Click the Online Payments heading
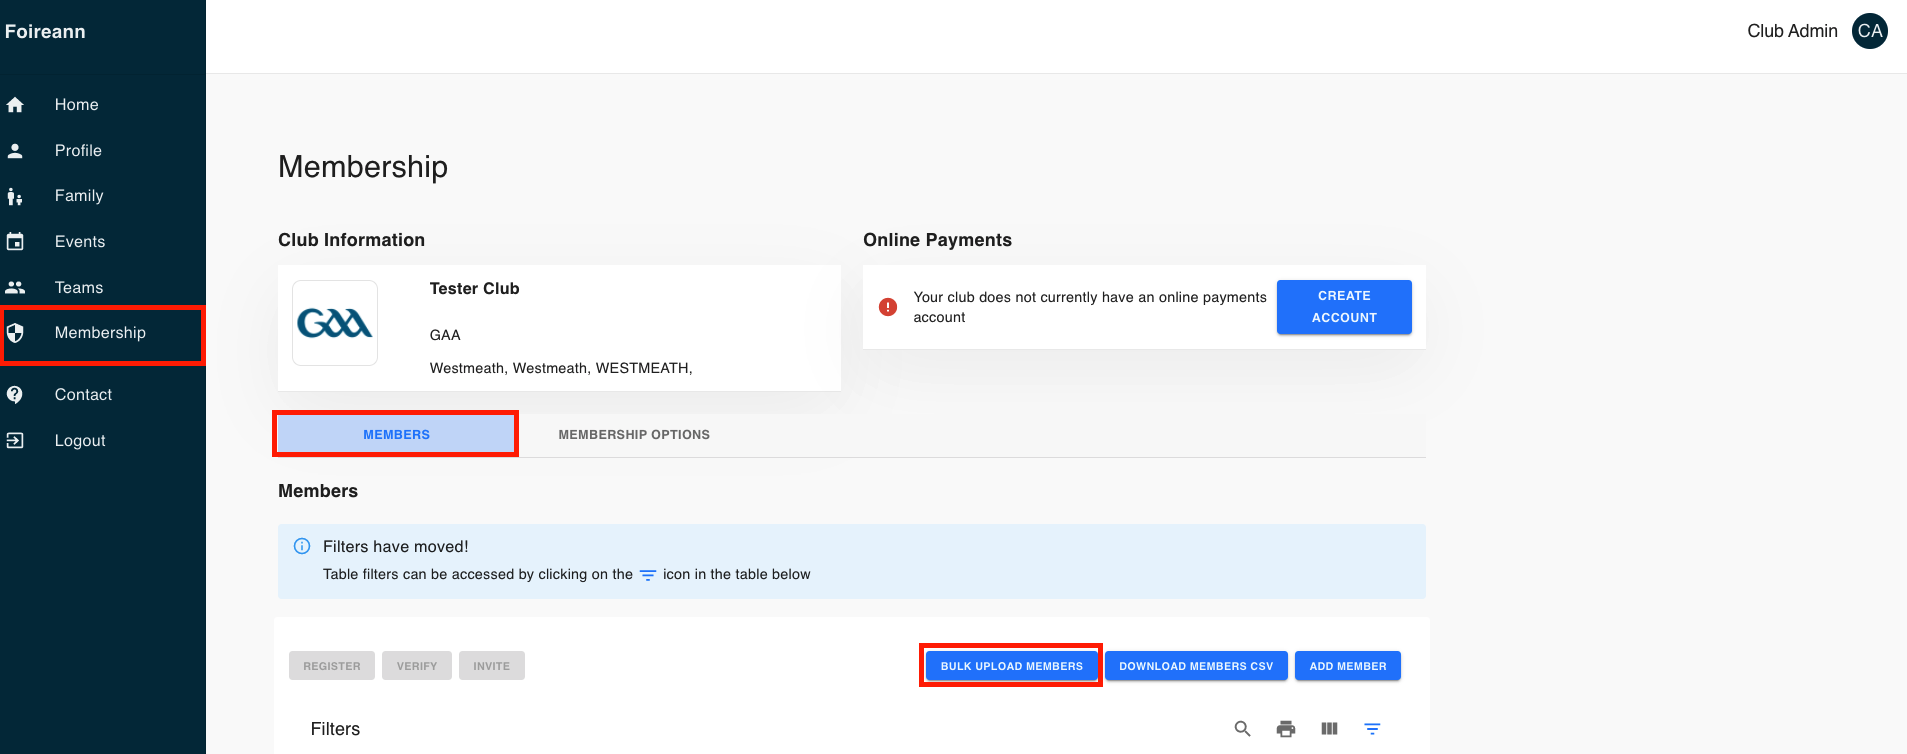This screenshot has width=1907, height=754. (937, 240)
